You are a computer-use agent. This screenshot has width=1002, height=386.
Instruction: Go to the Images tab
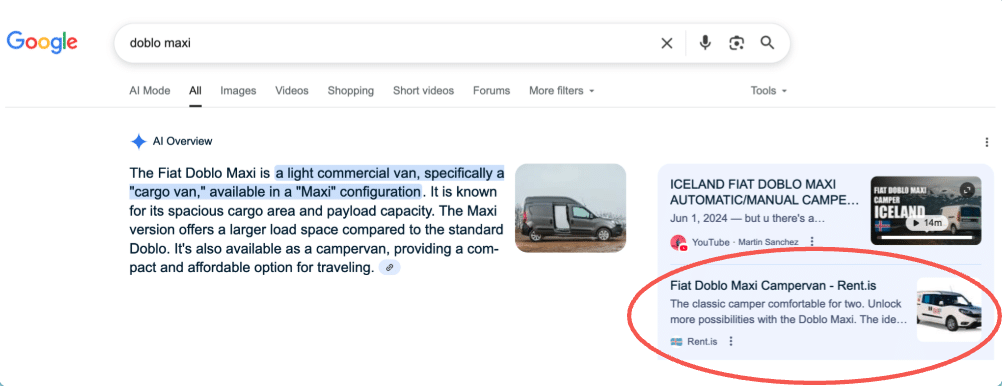tap(238, 91)
